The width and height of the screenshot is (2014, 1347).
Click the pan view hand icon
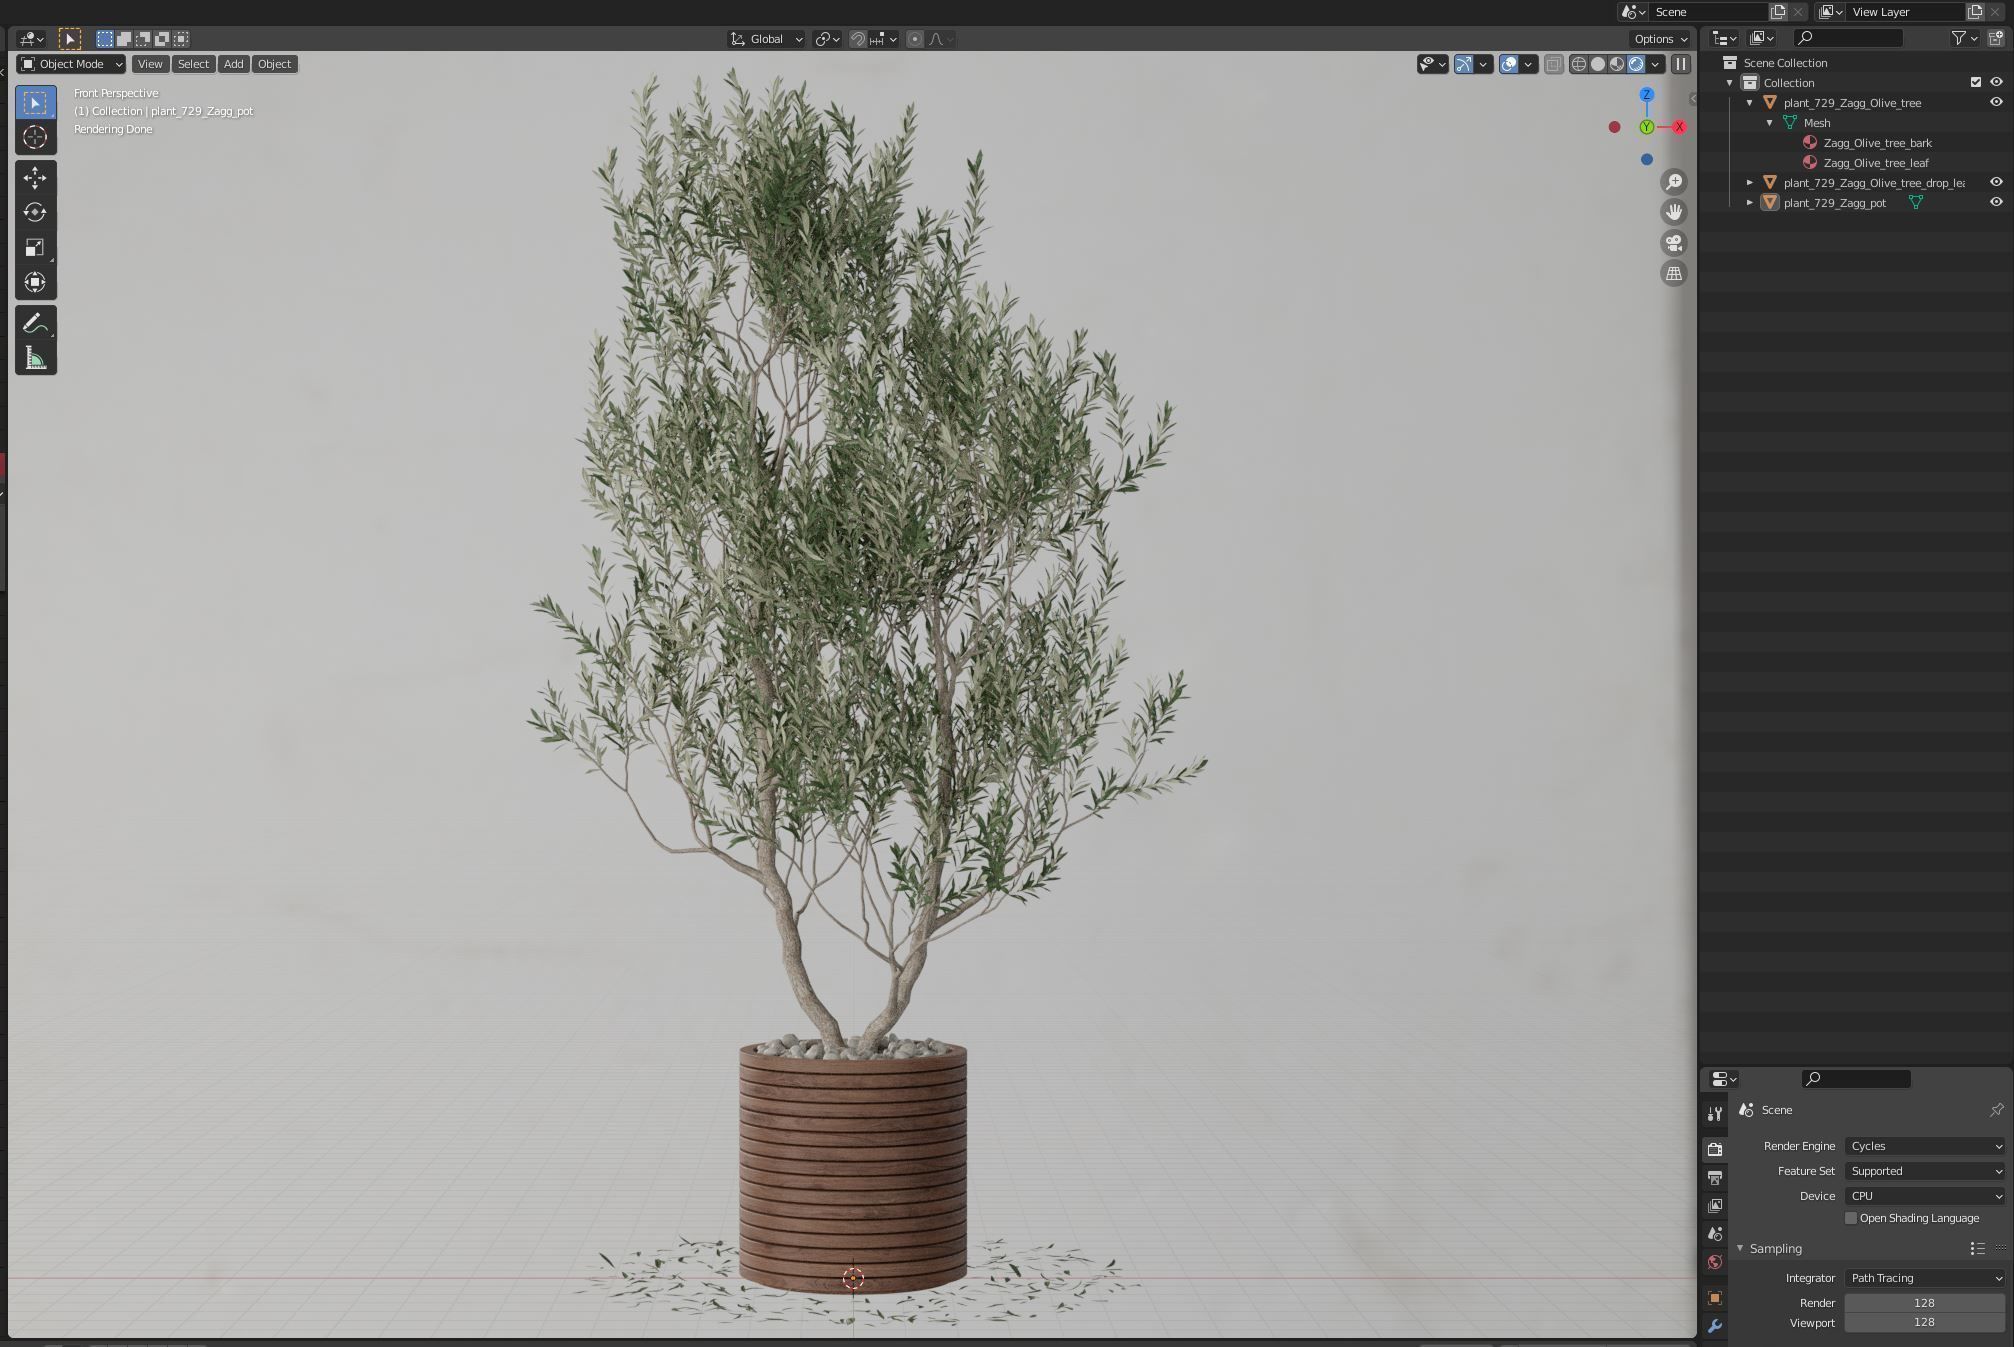point(1674,212)
